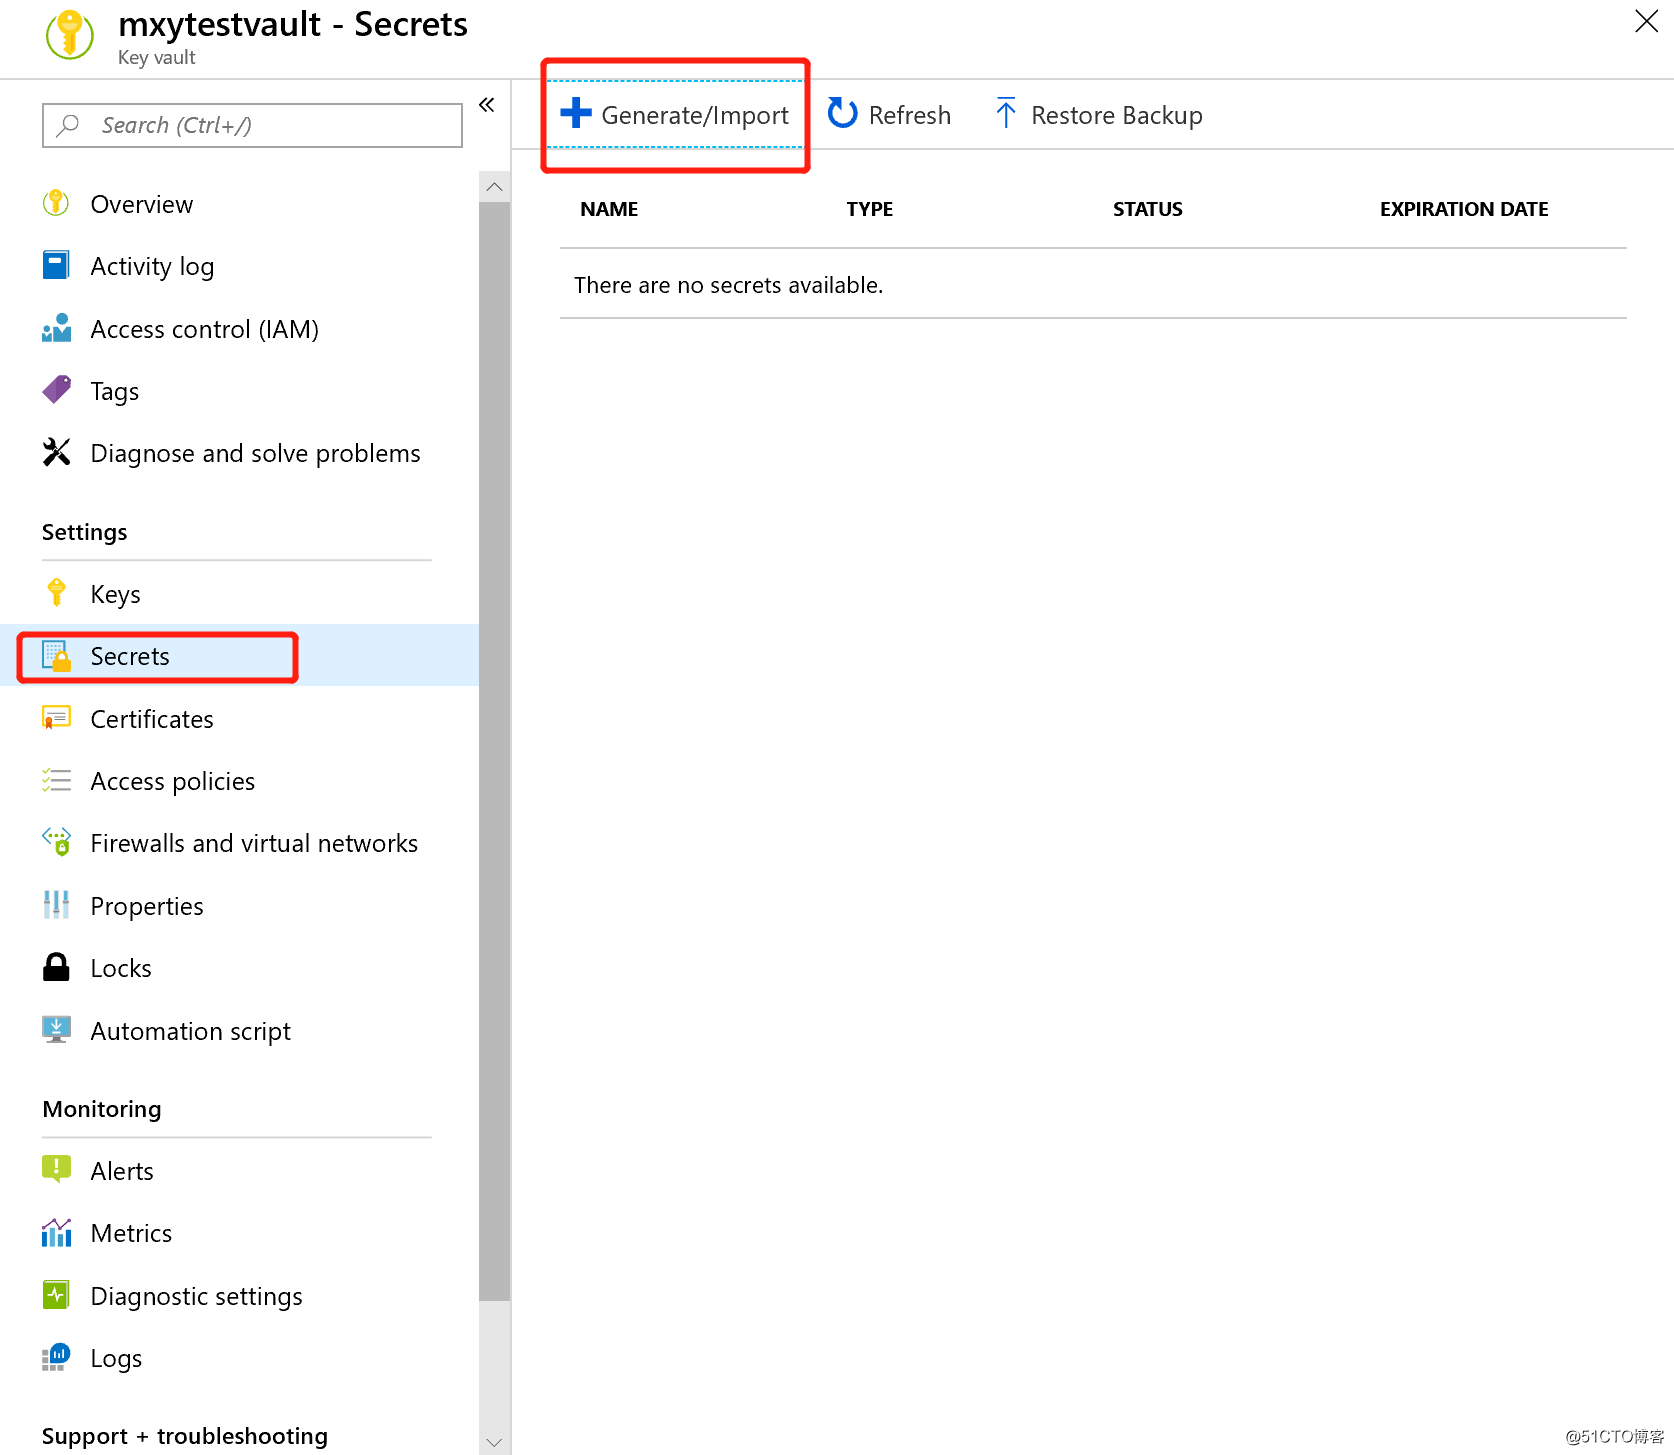Click the Certificates icon
1674x1455 pixels.
pyautogui.click(x=56, y=718)
